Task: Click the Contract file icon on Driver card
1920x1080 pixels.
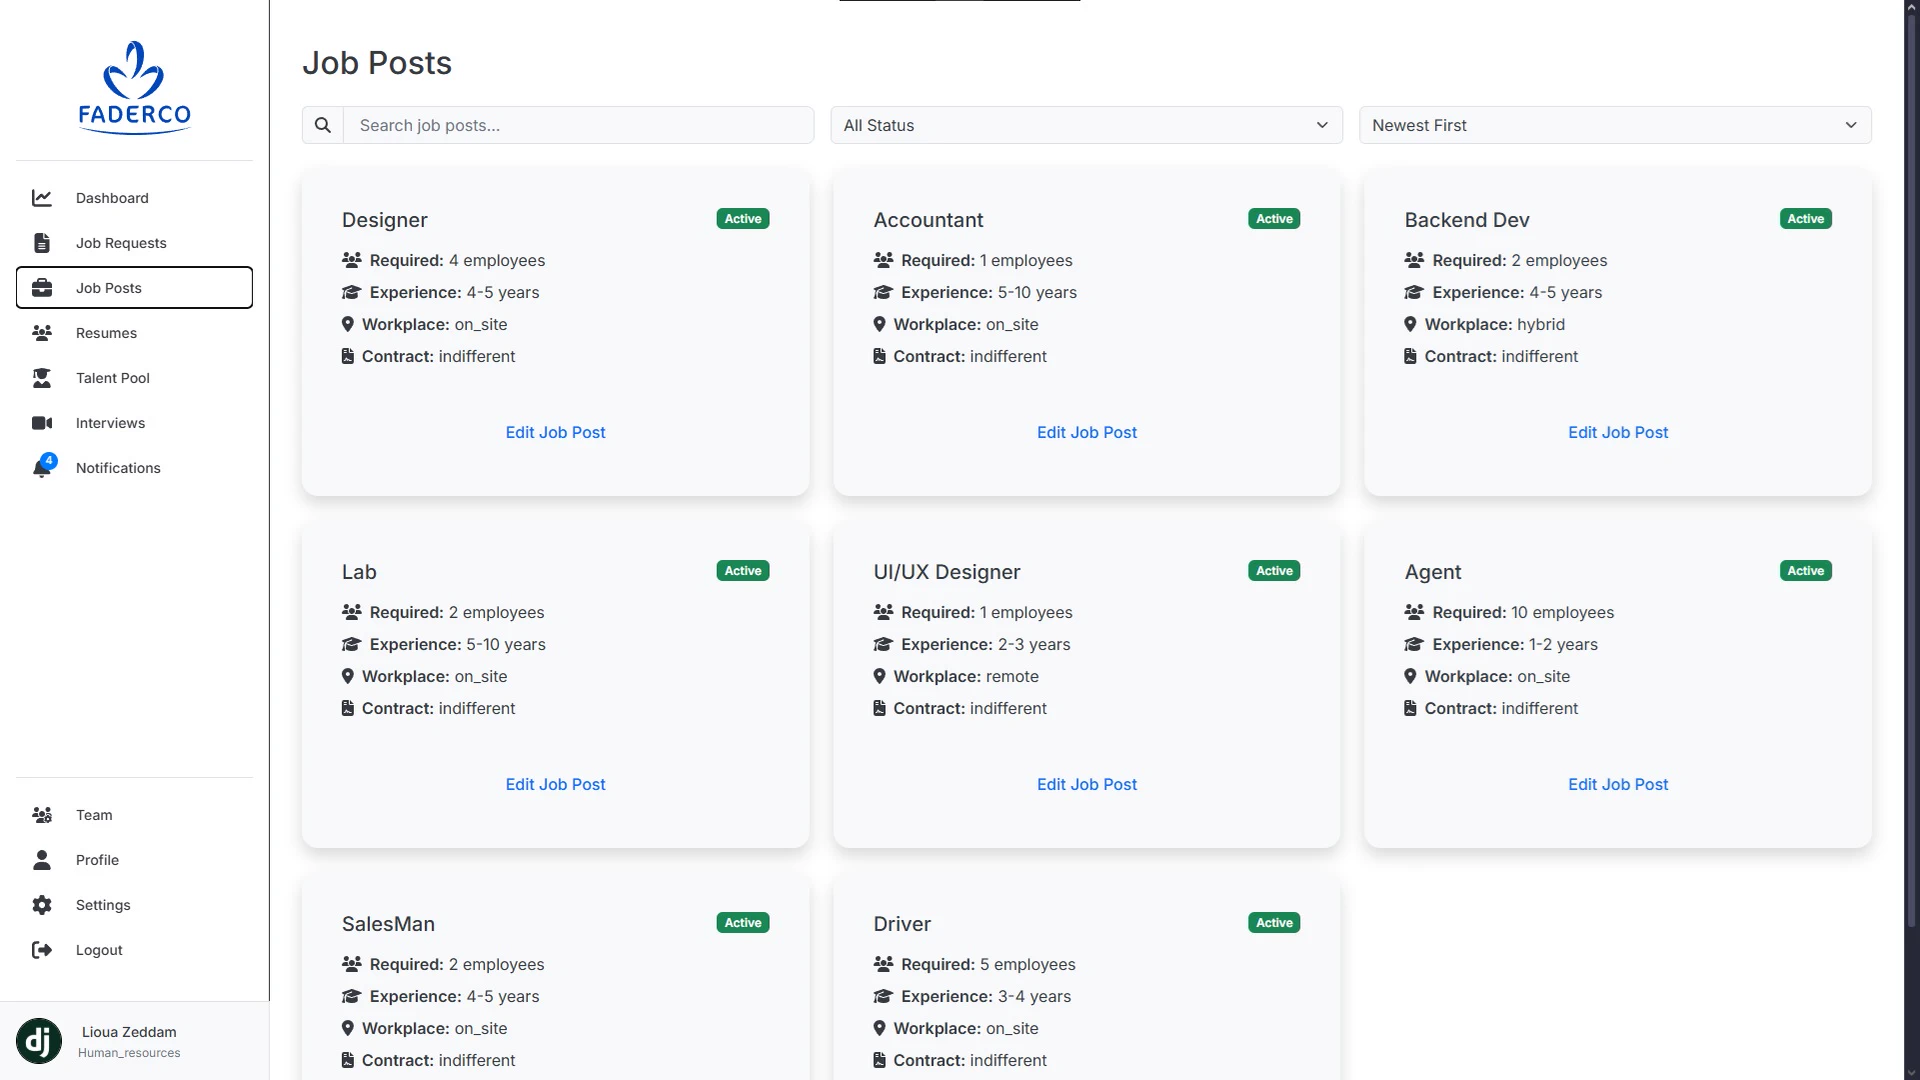Action: [879, 1060]
